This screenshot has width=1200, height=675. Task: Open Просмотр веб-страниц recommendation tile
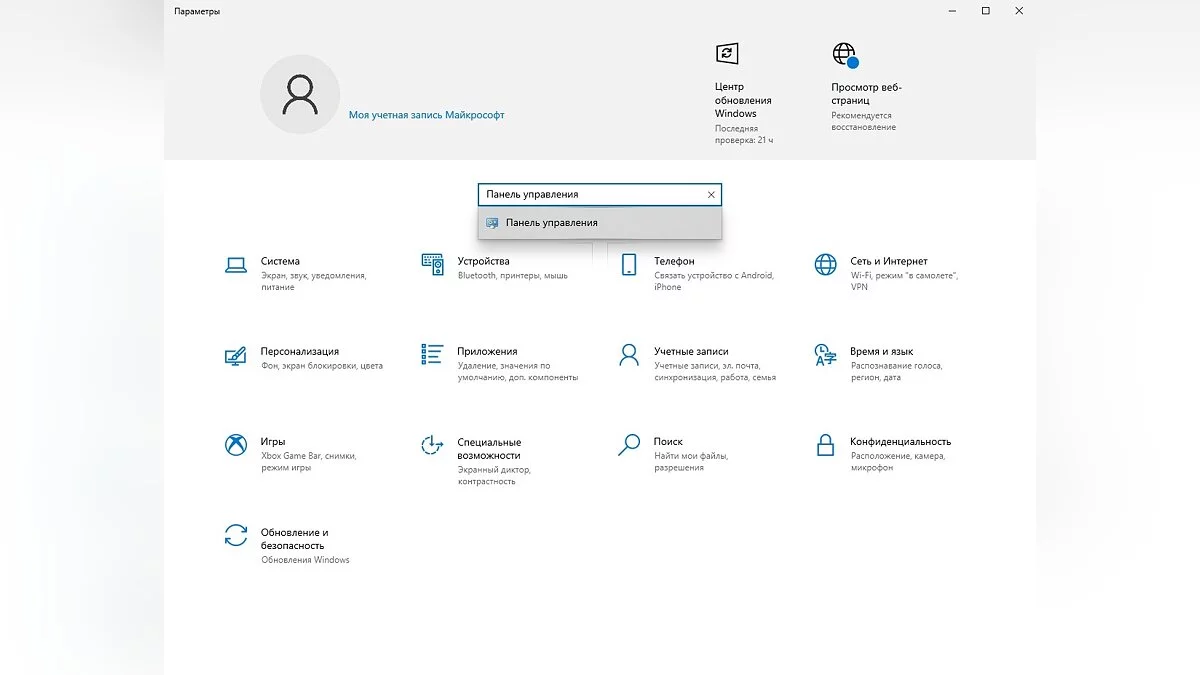[865, 88]
